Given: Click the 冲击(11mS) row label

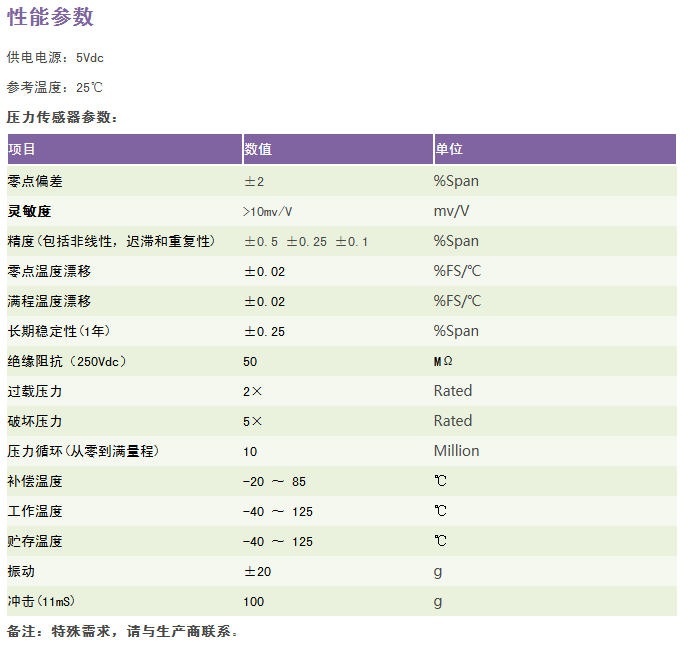Looking at the screenshot, I should pos(42,601).
